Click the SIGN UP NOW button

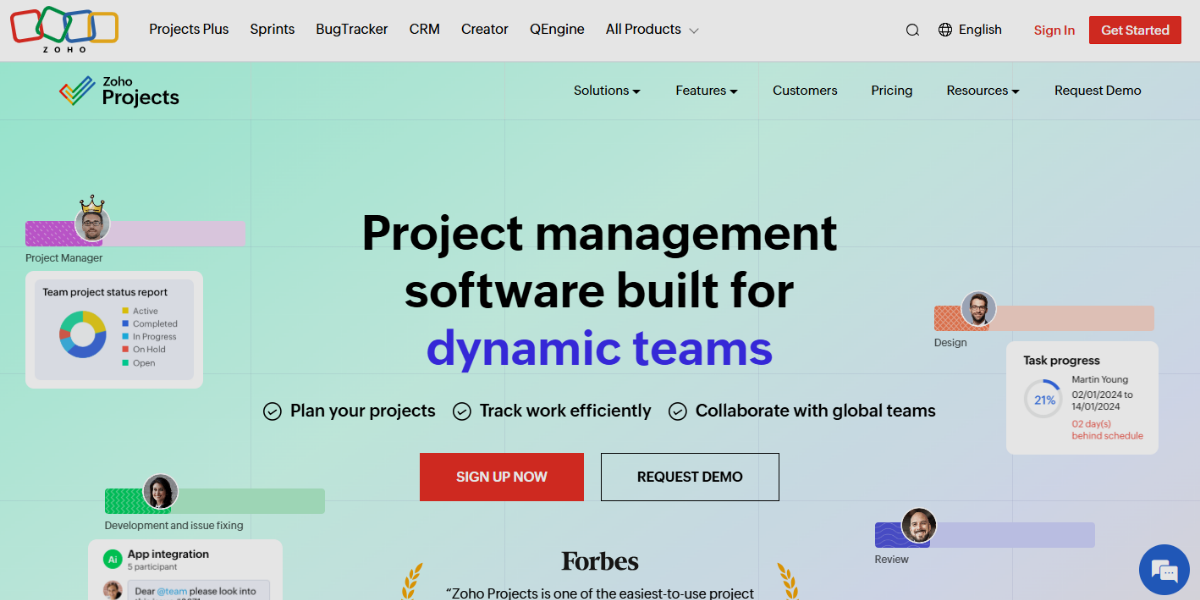click(501, 477)
